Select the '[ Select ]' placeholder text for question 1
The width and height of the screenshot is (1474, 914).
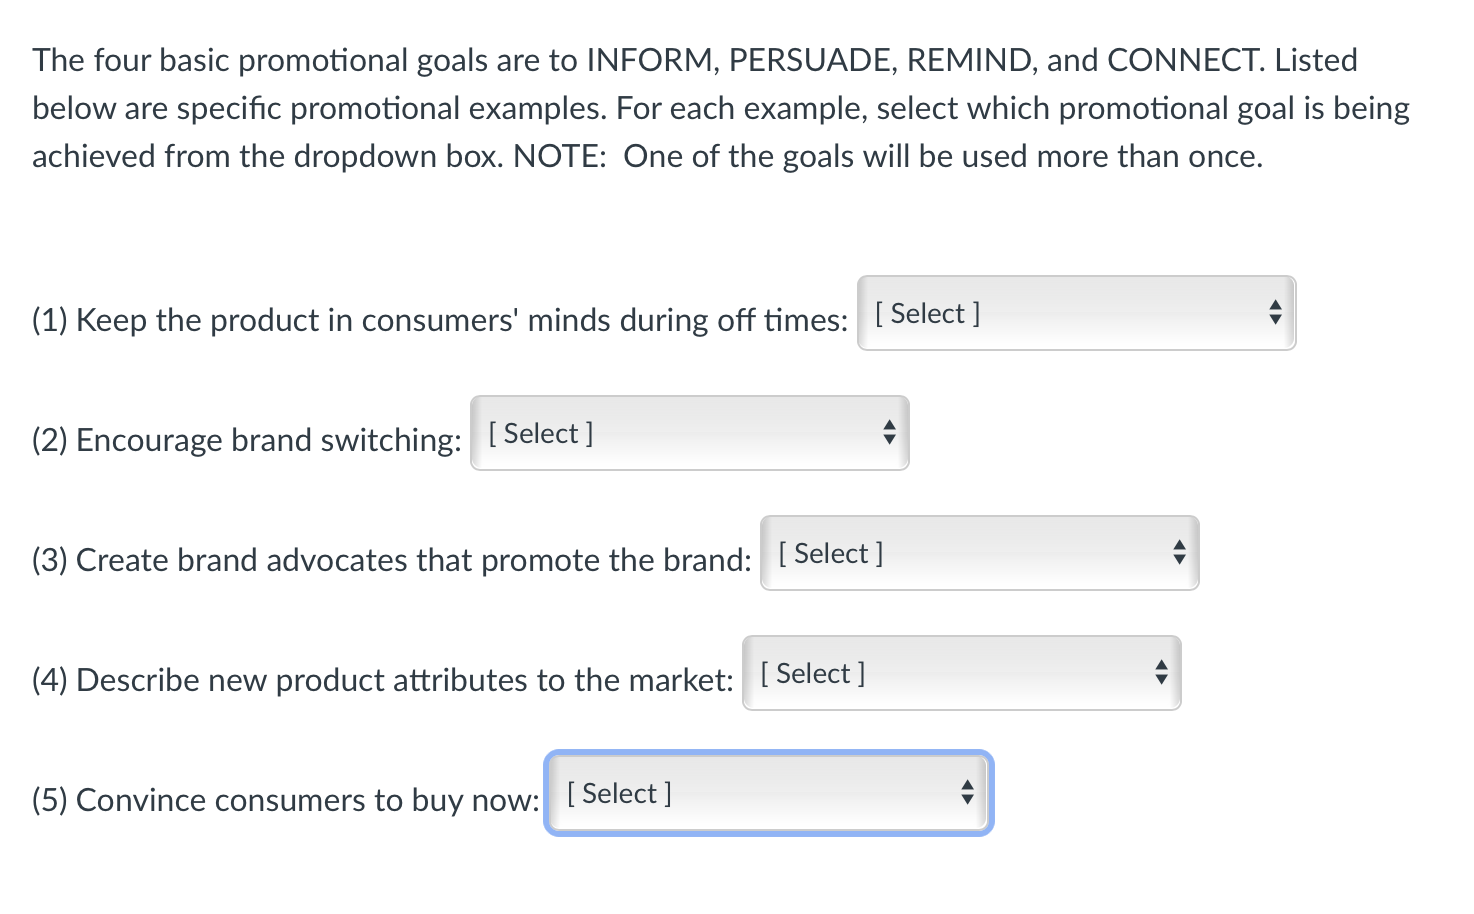click(926, 313)
